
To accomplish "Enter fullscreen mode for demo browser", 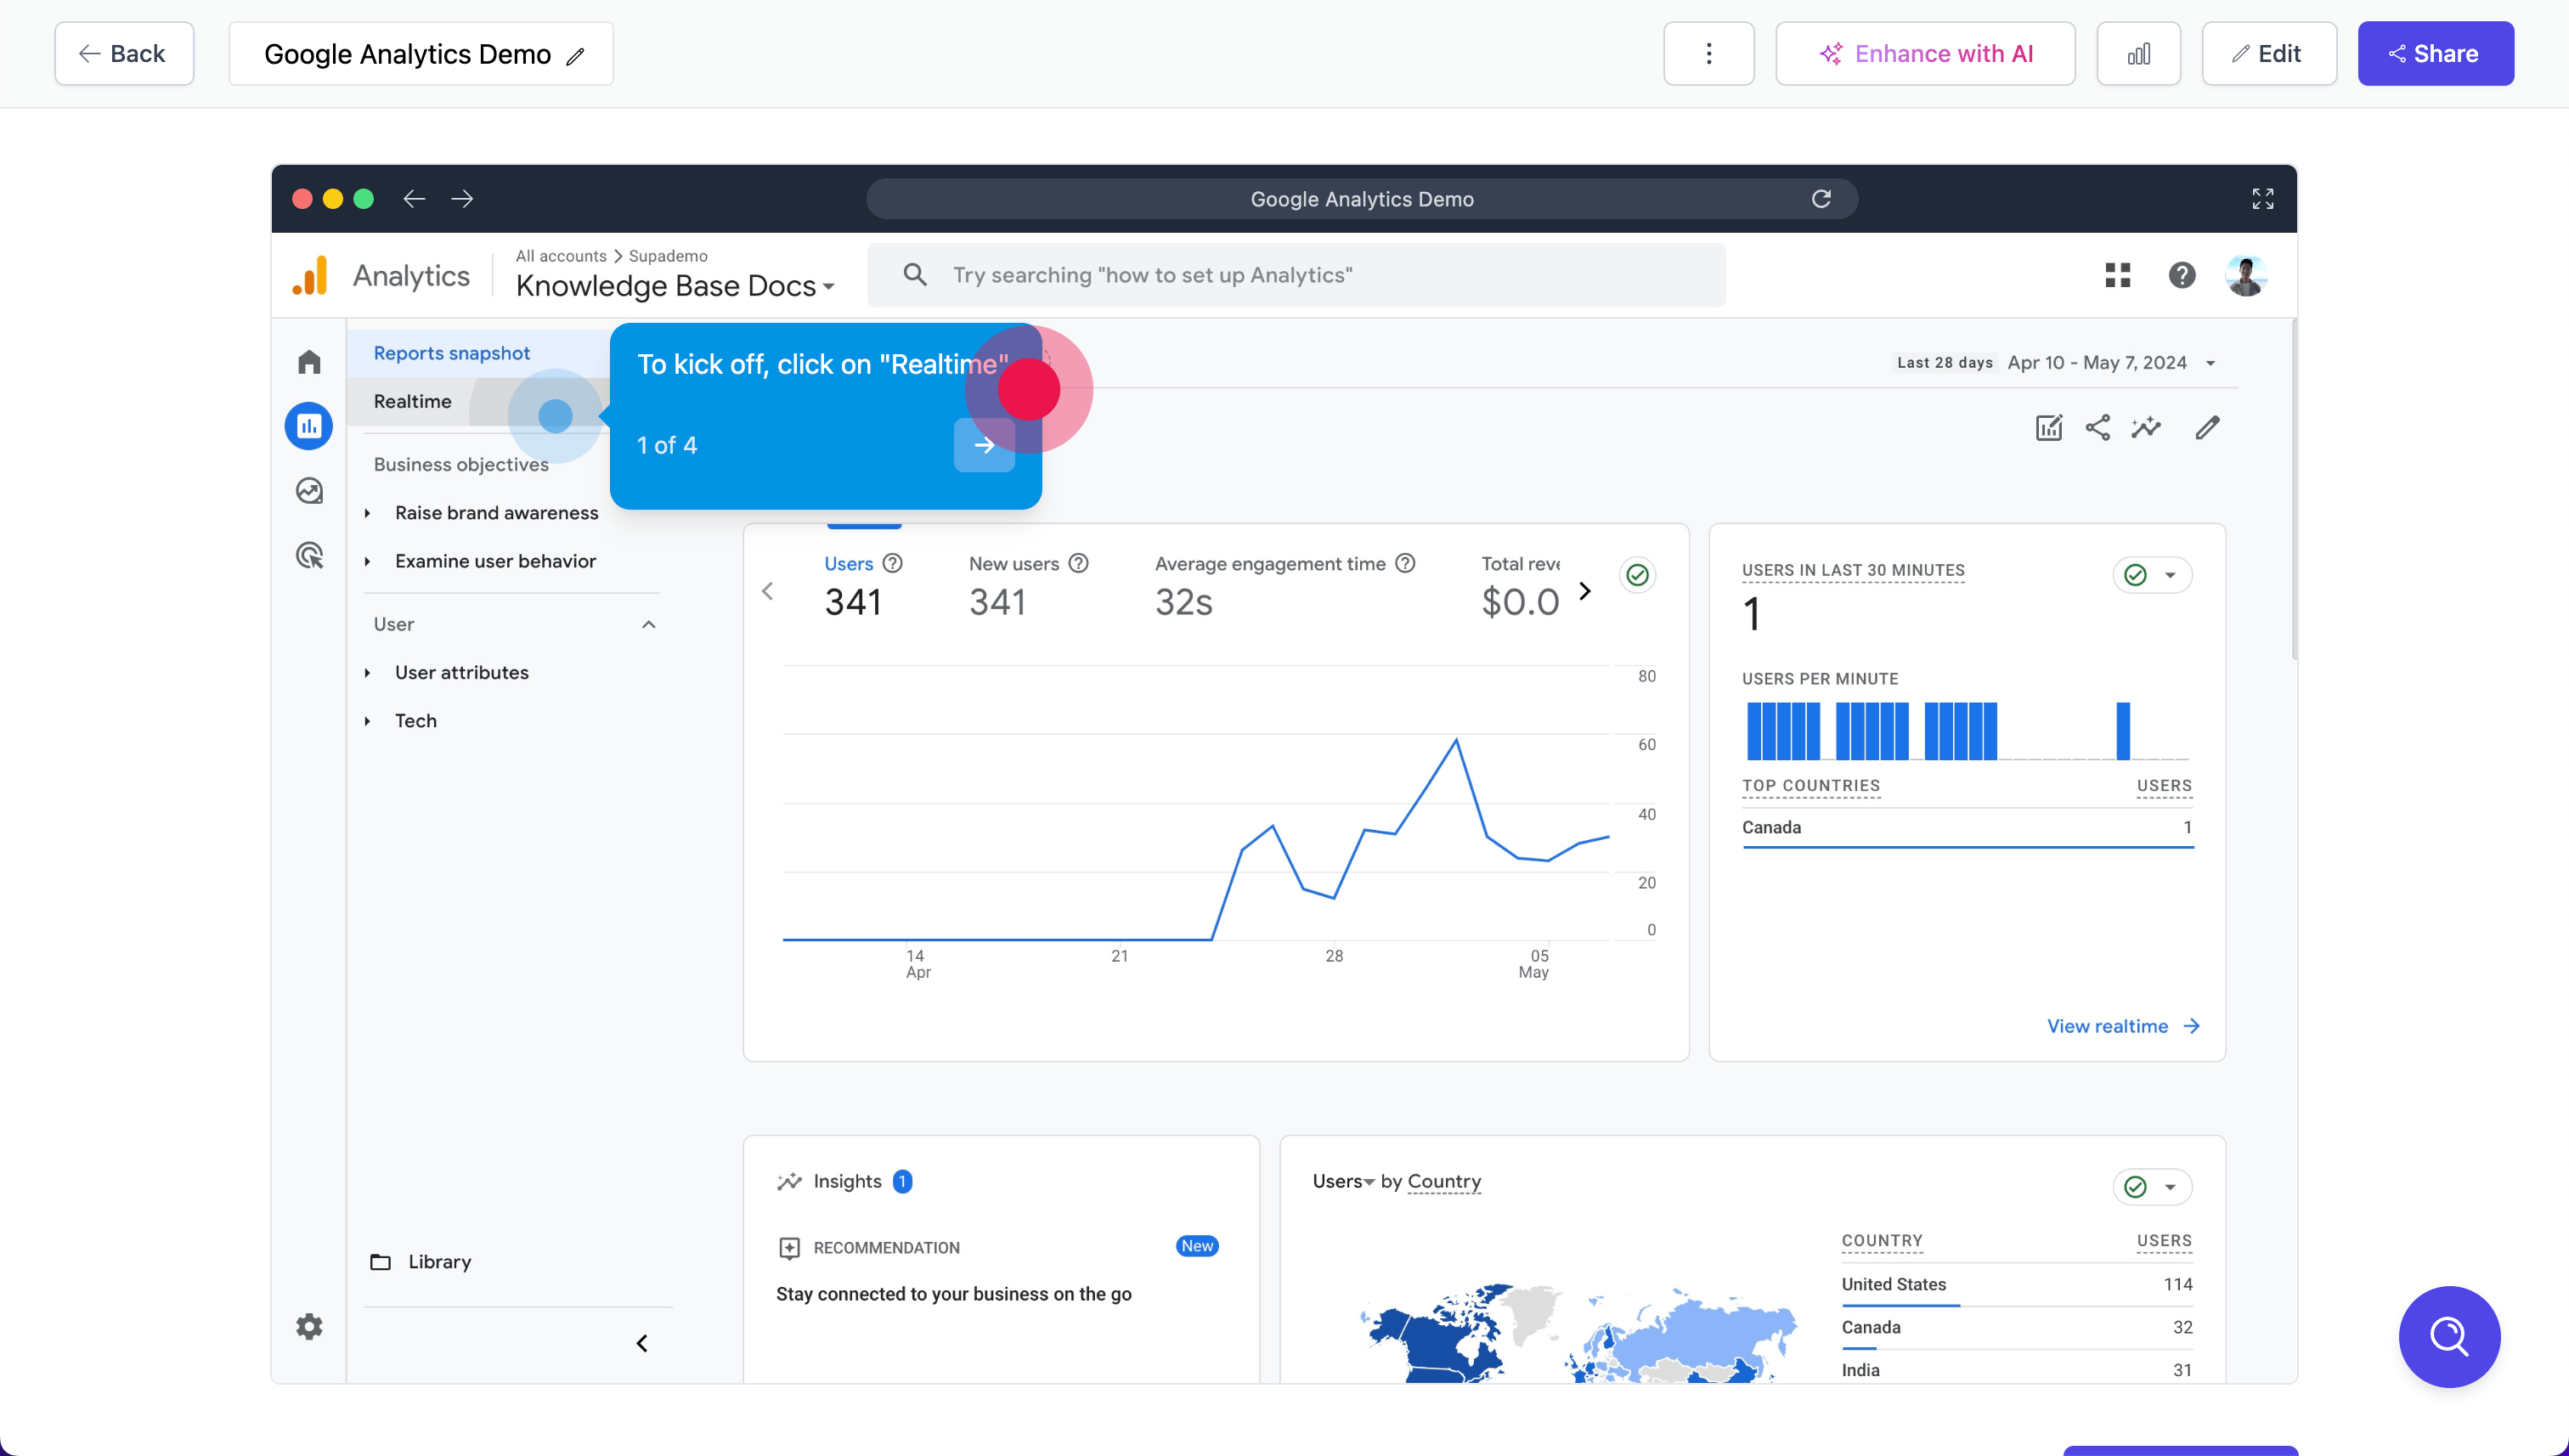I will point(2262,199).
